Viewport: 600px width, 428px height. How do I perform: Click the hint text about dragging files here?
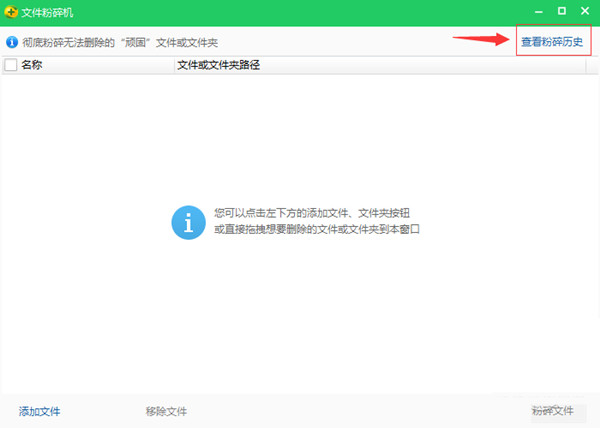pos(316,229)
